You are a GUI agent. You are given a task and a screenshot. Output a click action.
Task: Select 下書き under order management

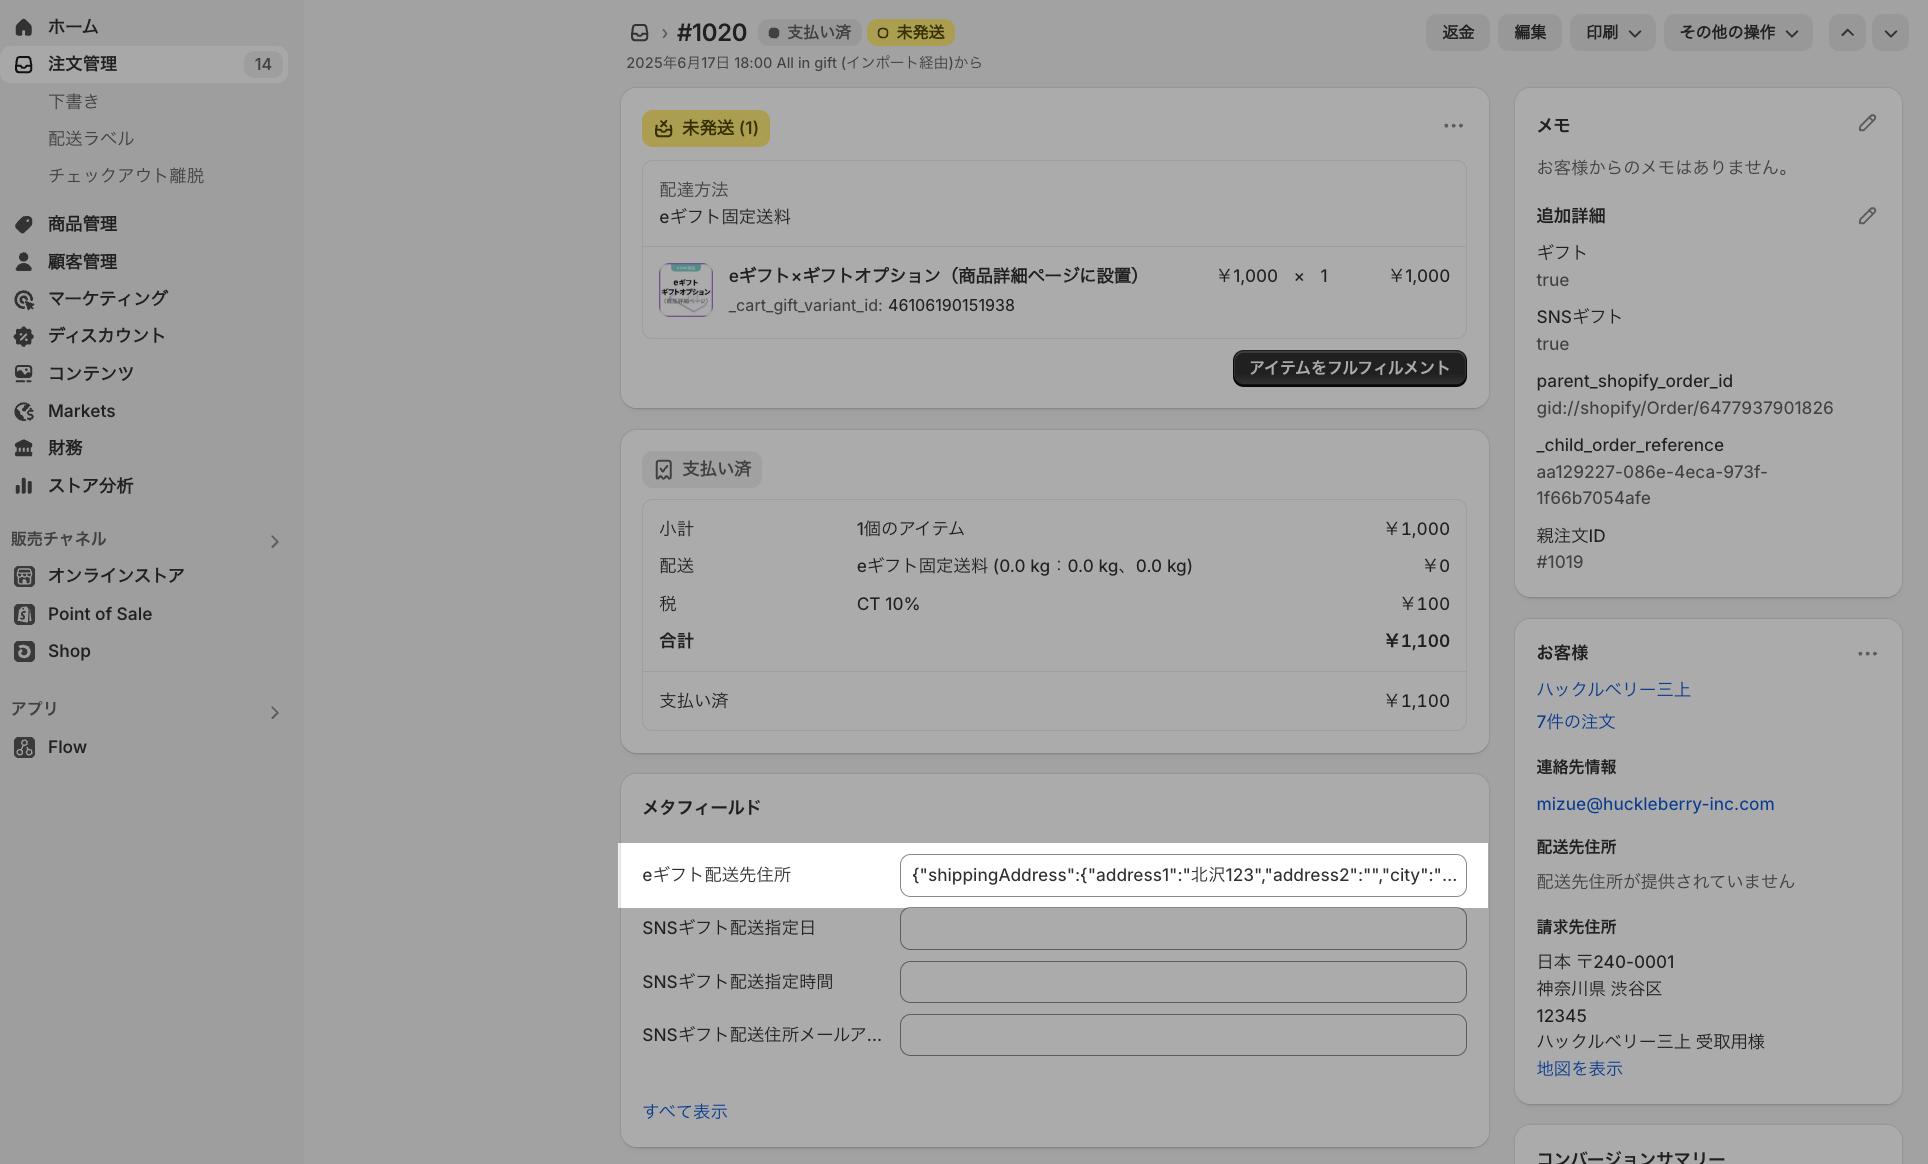[73, 101]
